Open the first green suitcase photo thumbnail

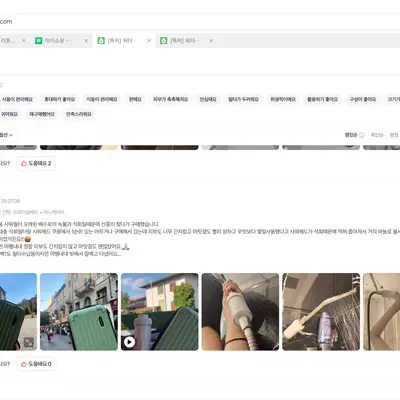pyautogui.click(x=18, y=312)
